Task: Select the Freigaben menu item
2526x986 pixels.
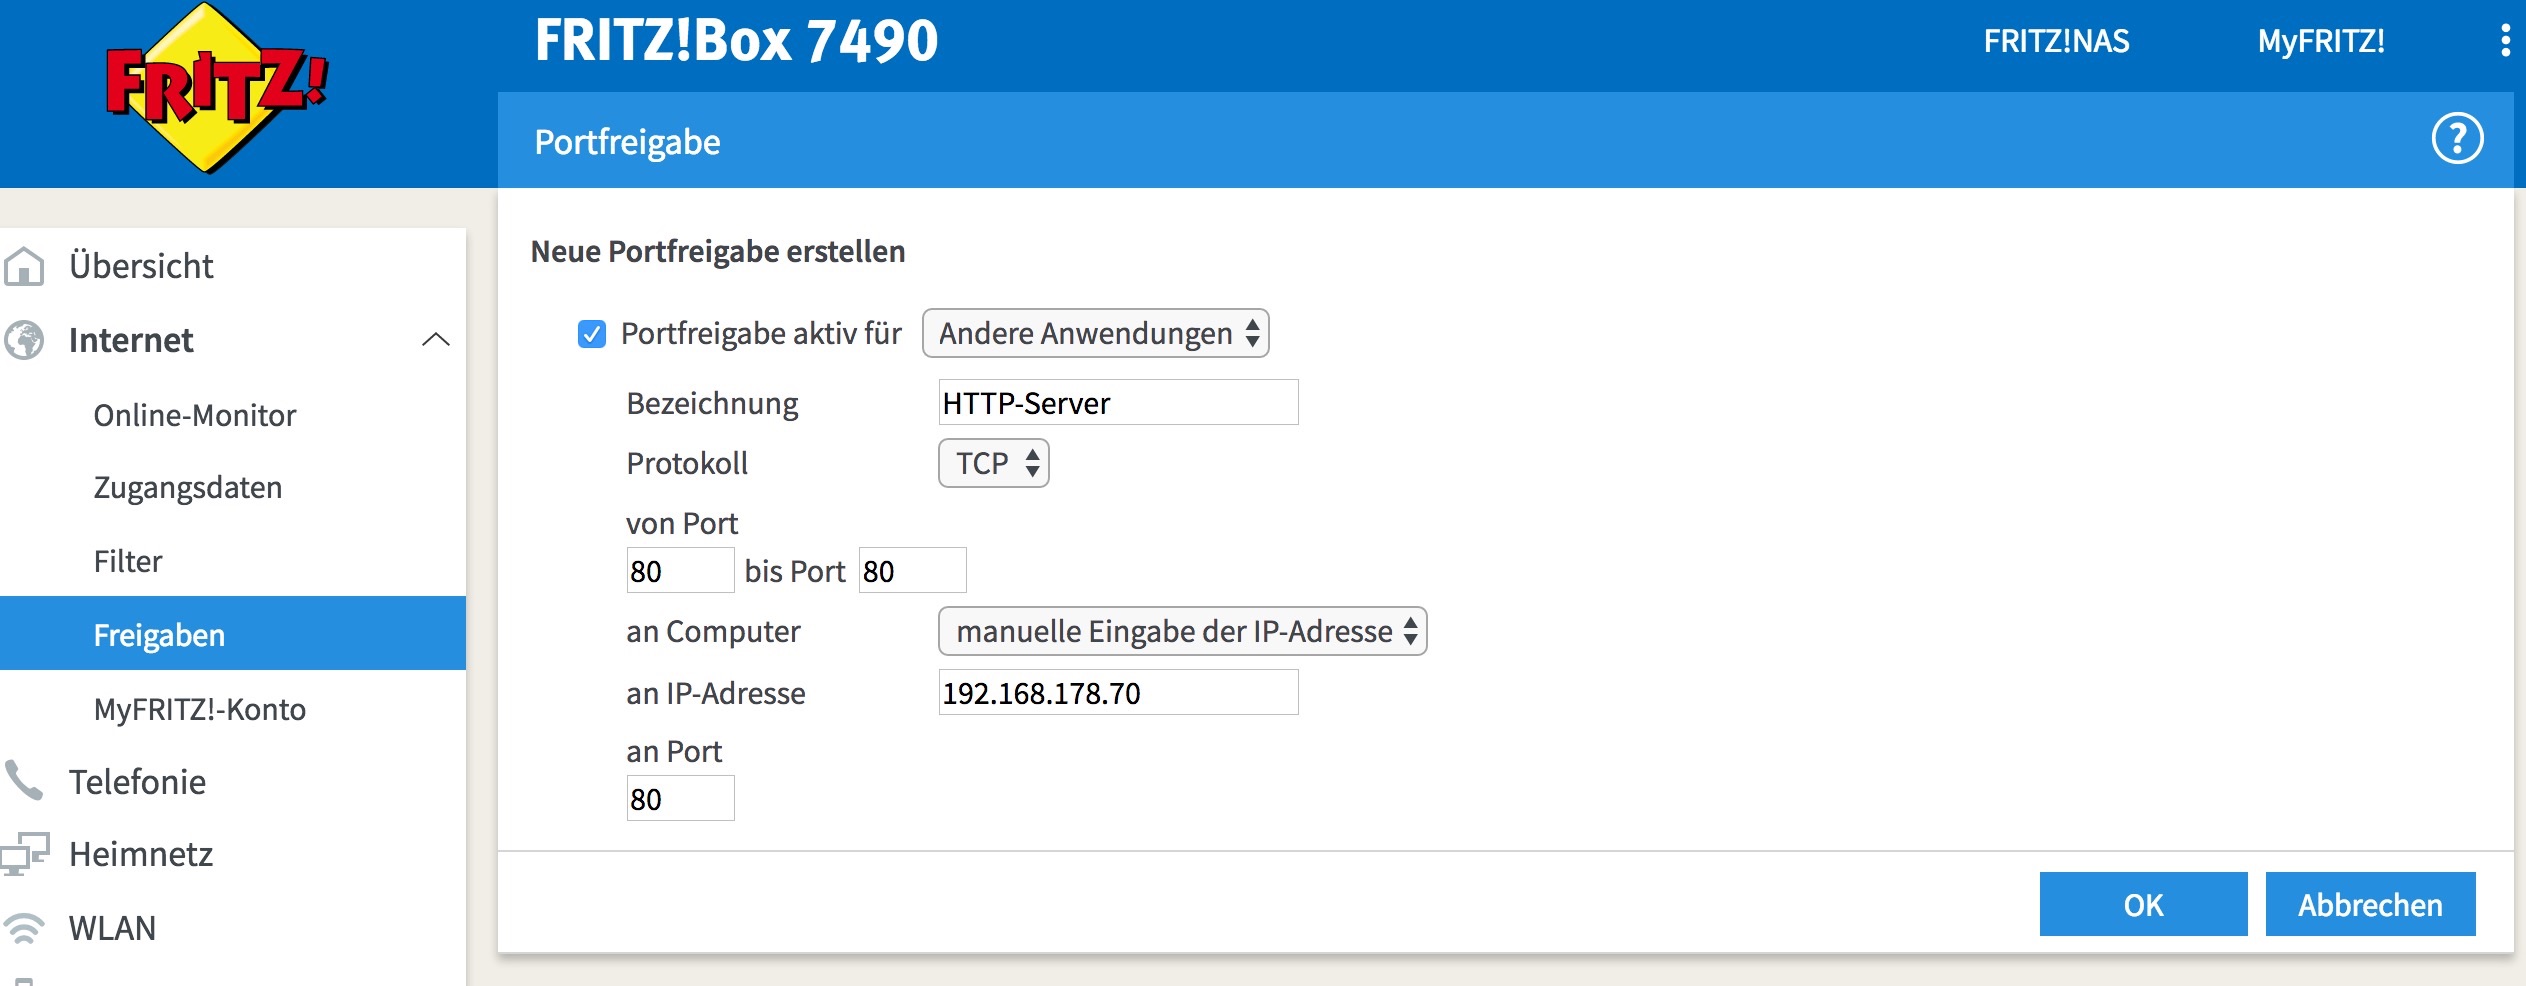Action: point(160,635)
